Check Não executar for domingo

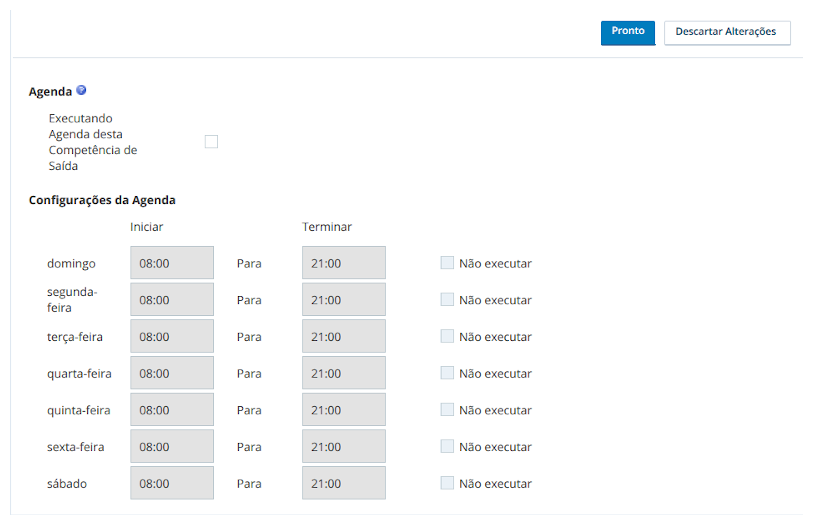pyautogui.click(x=447, y=263)
